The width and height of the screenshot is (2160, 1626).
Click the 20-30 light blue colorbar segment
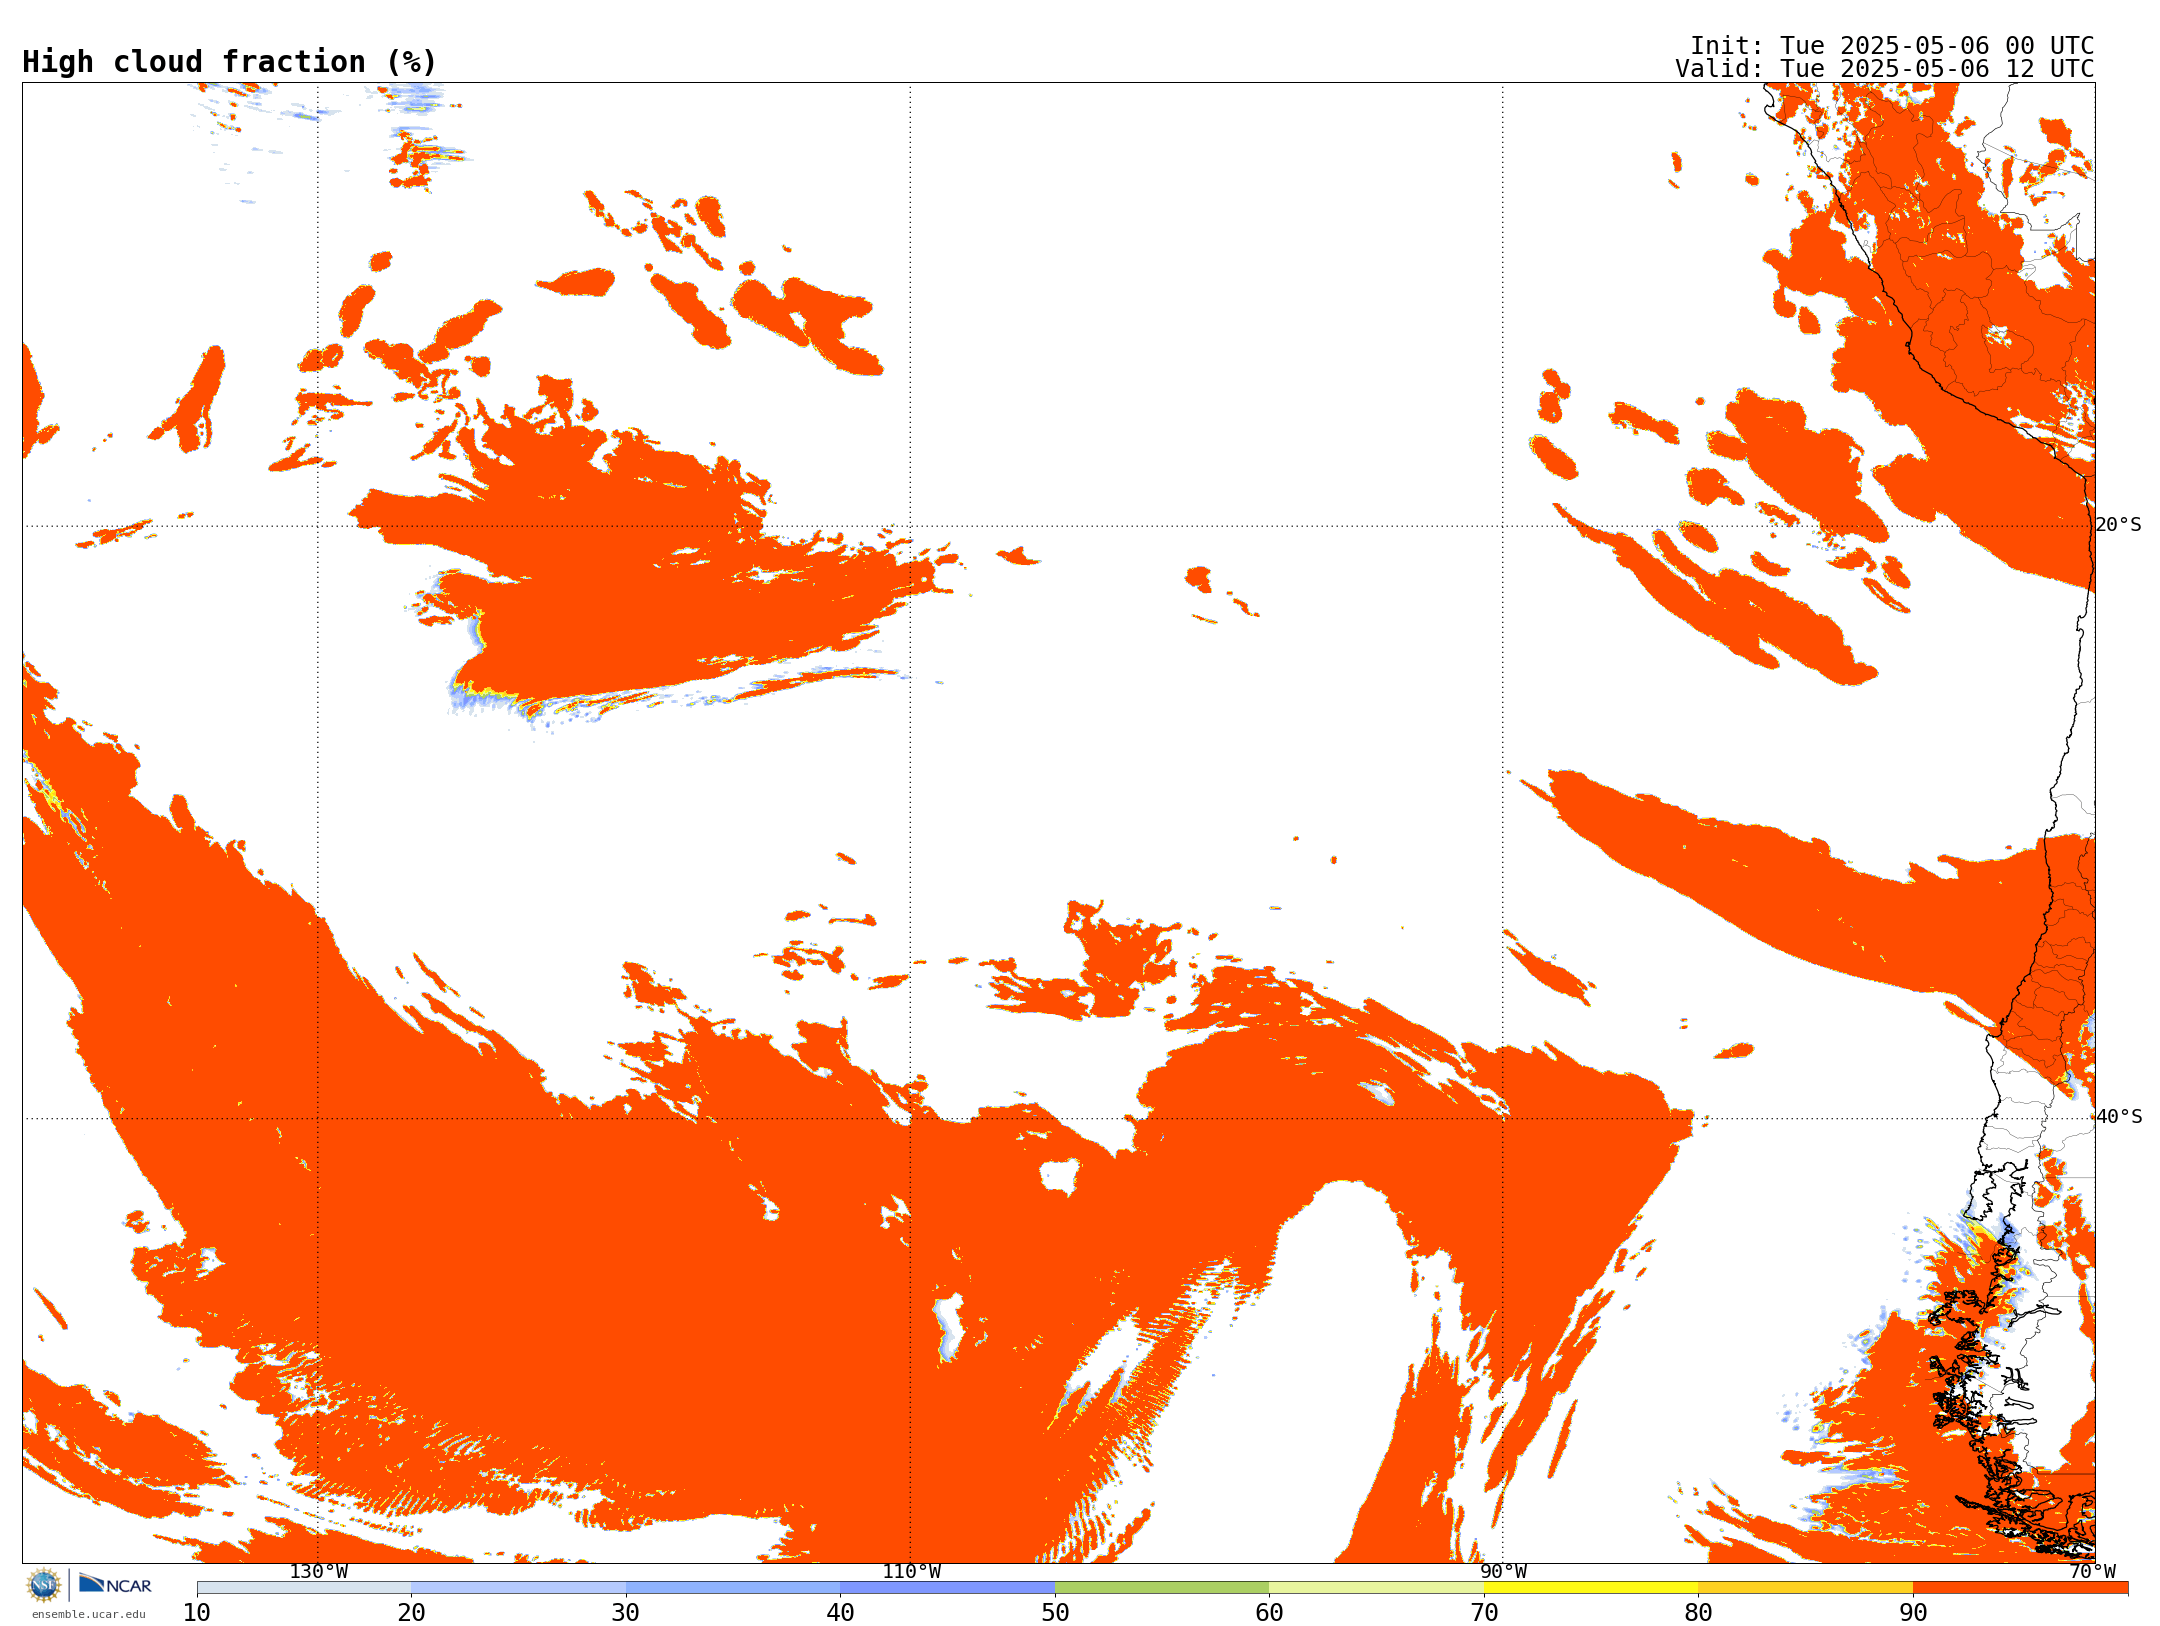[x=518, y=1588]
